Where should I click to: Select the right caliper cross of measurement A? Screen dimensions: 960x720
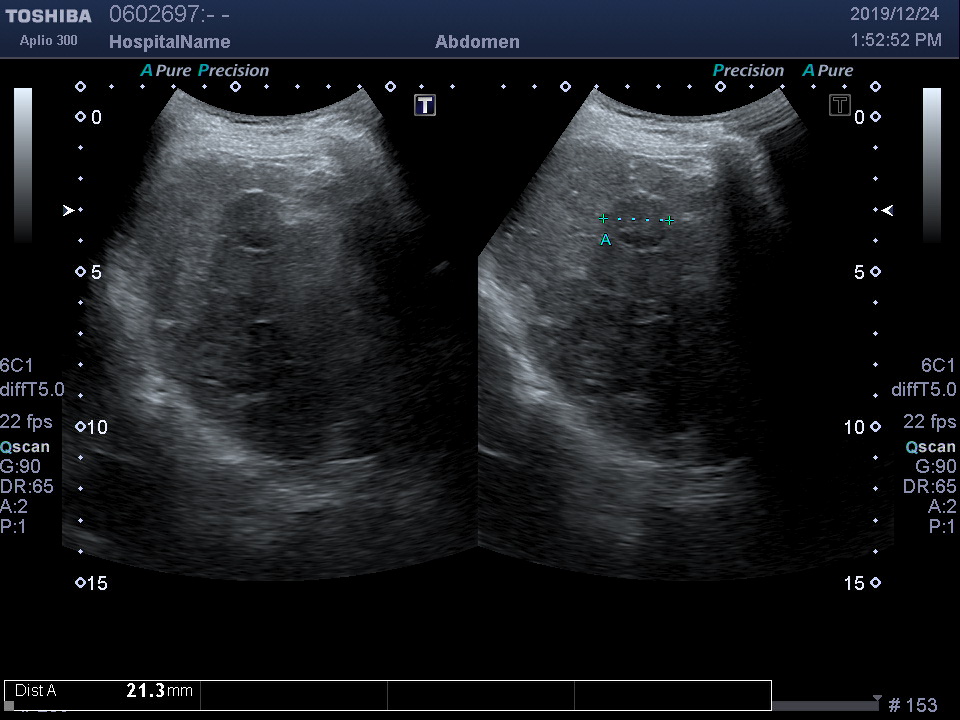[669, 220]
